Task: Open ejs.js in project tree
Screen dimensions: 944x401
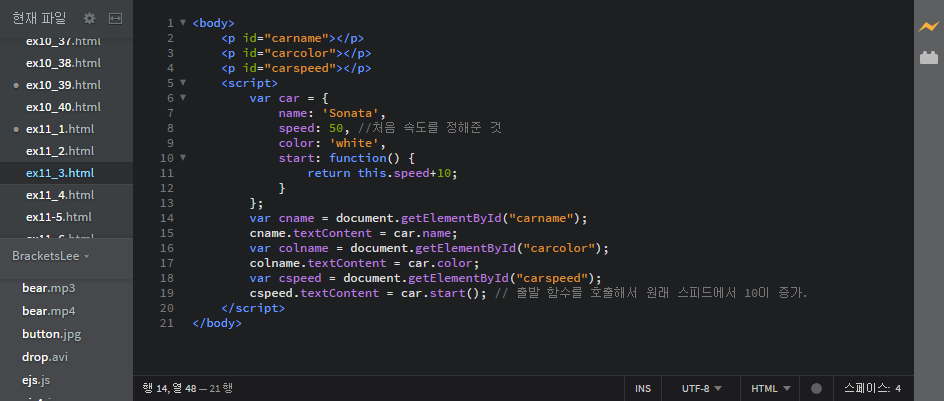Action: (36, 380)
